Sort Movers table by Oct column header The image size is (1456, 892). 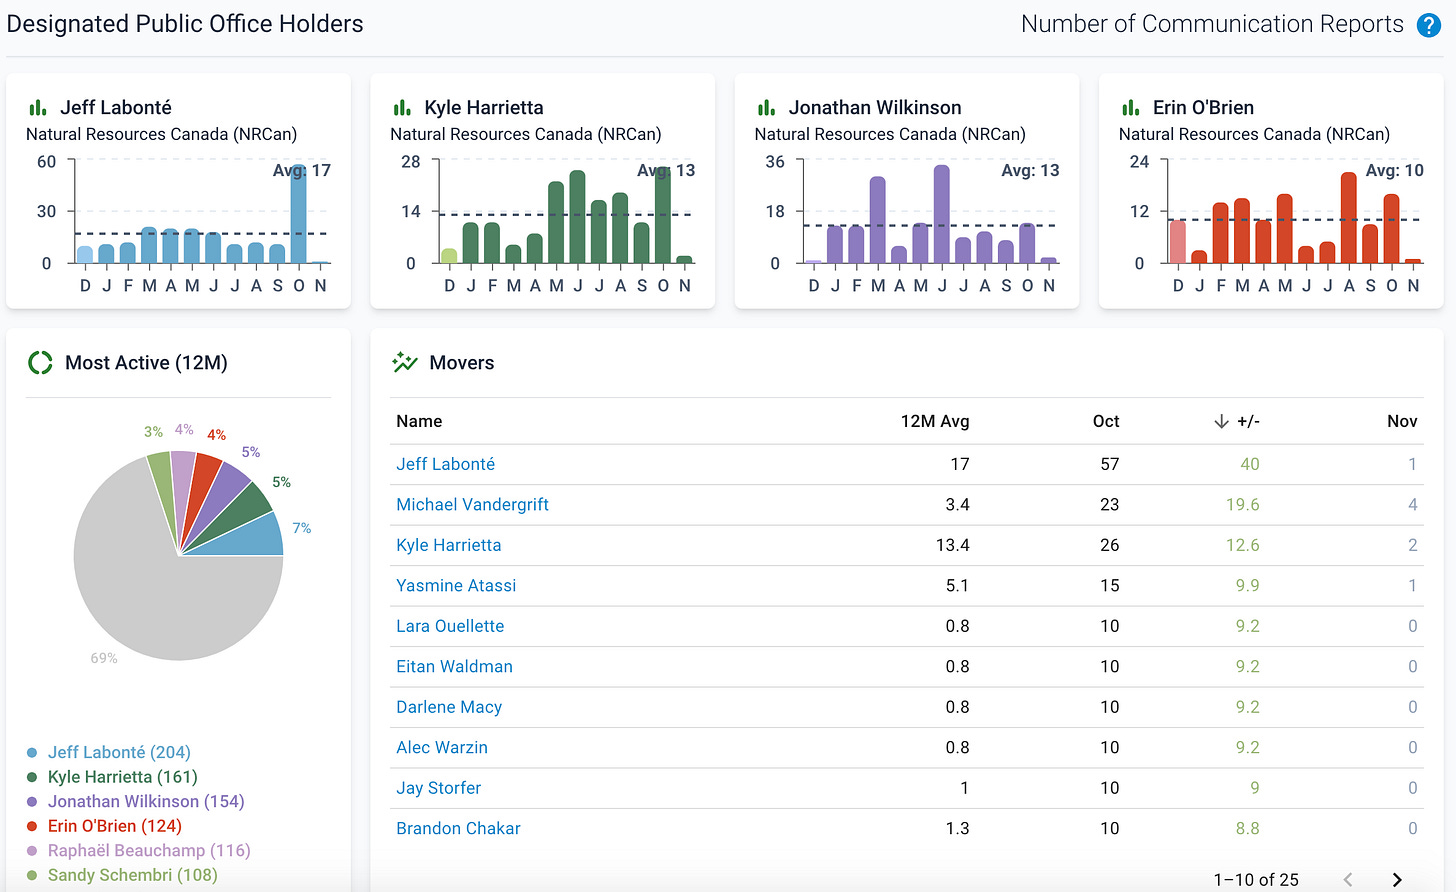tap(1106, 421)
